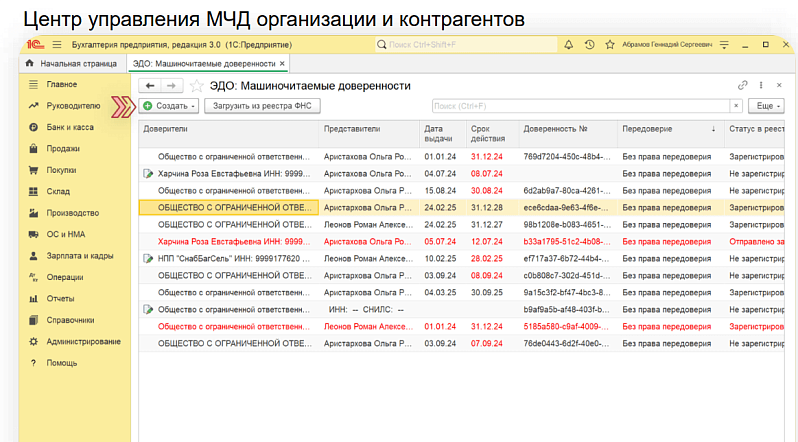The image size is (798, 442).
Task: Open Покупки section
Action: tap(61, 170)
